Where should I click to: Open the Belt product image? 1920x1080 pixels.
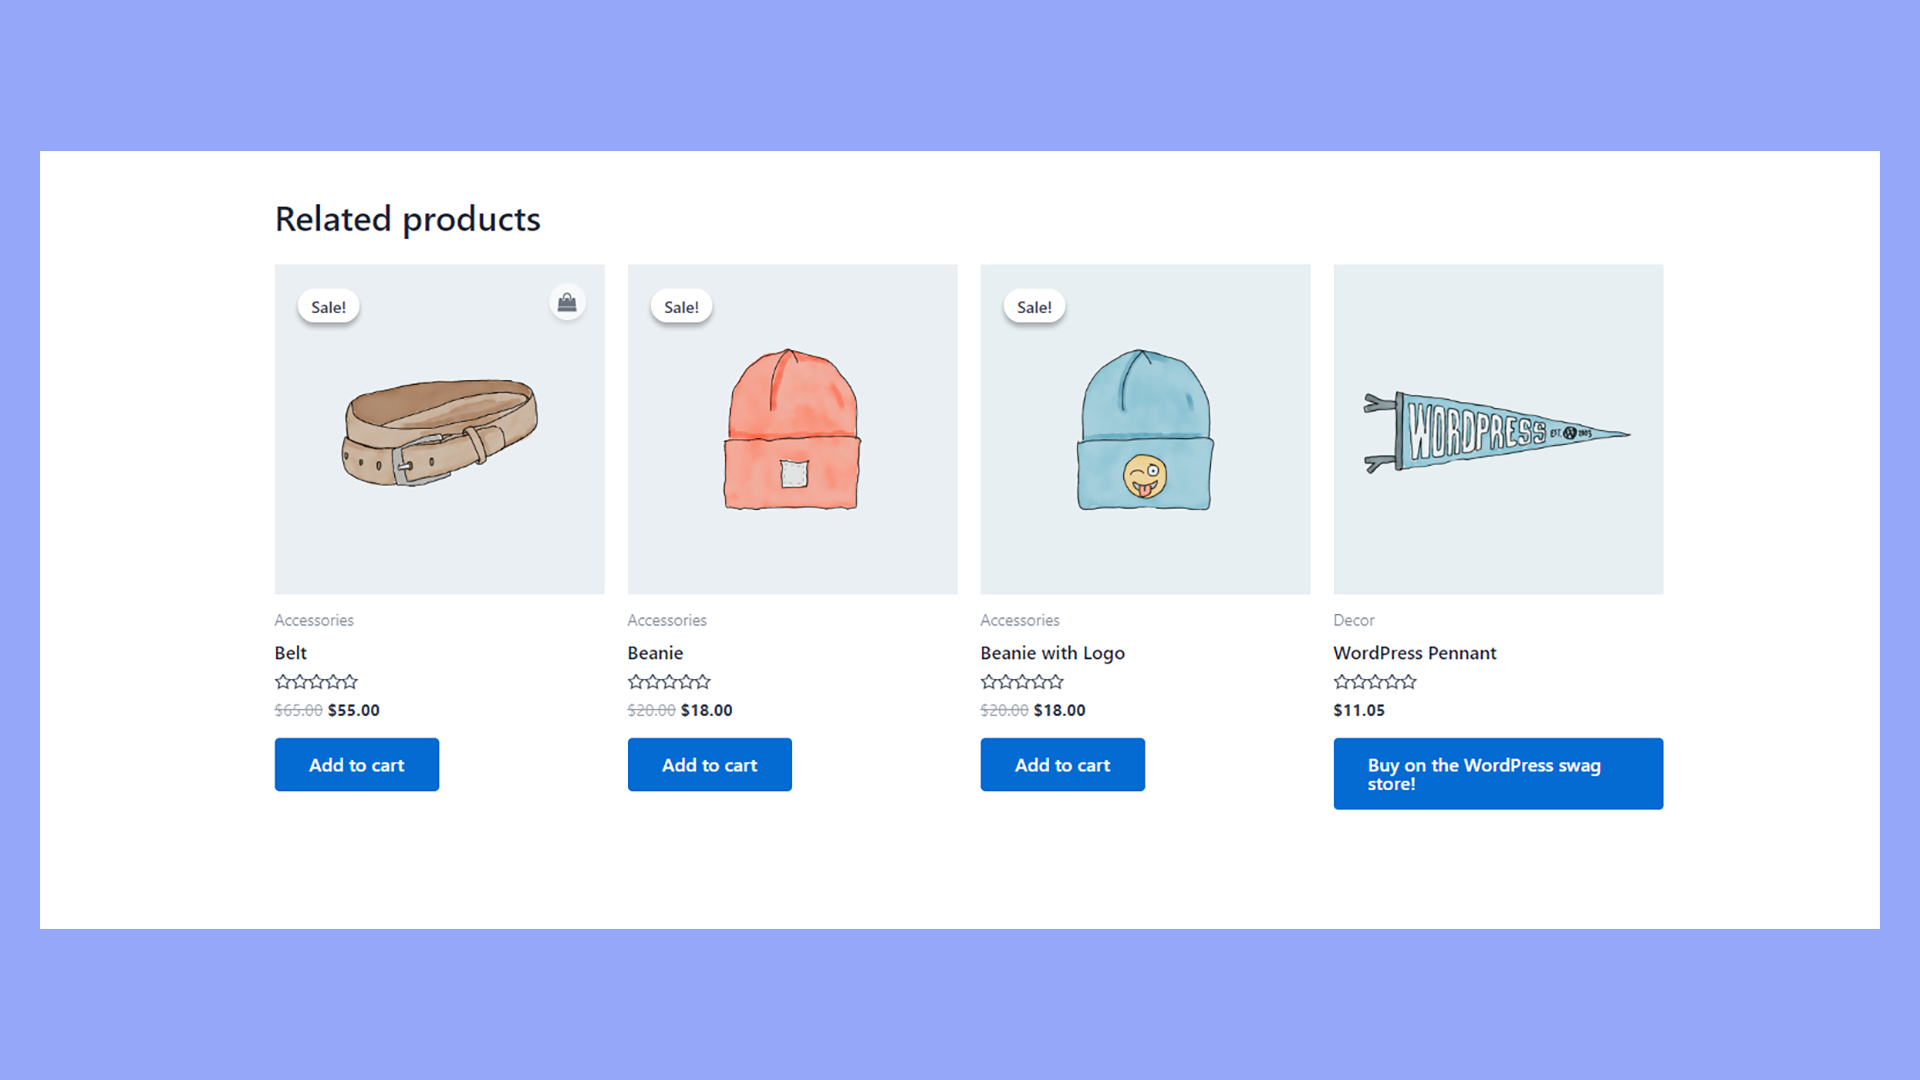(440, 430)
